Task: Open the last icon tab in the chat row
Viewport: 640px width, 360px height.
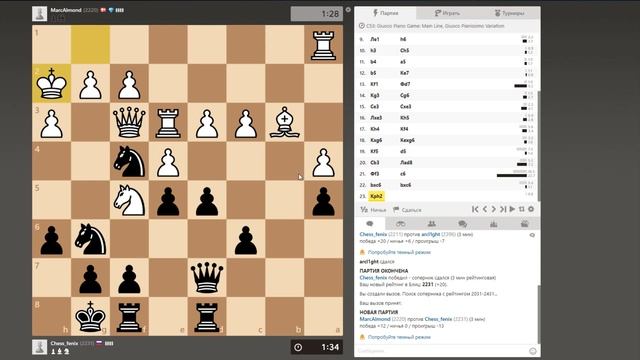Action: (524, 224)
